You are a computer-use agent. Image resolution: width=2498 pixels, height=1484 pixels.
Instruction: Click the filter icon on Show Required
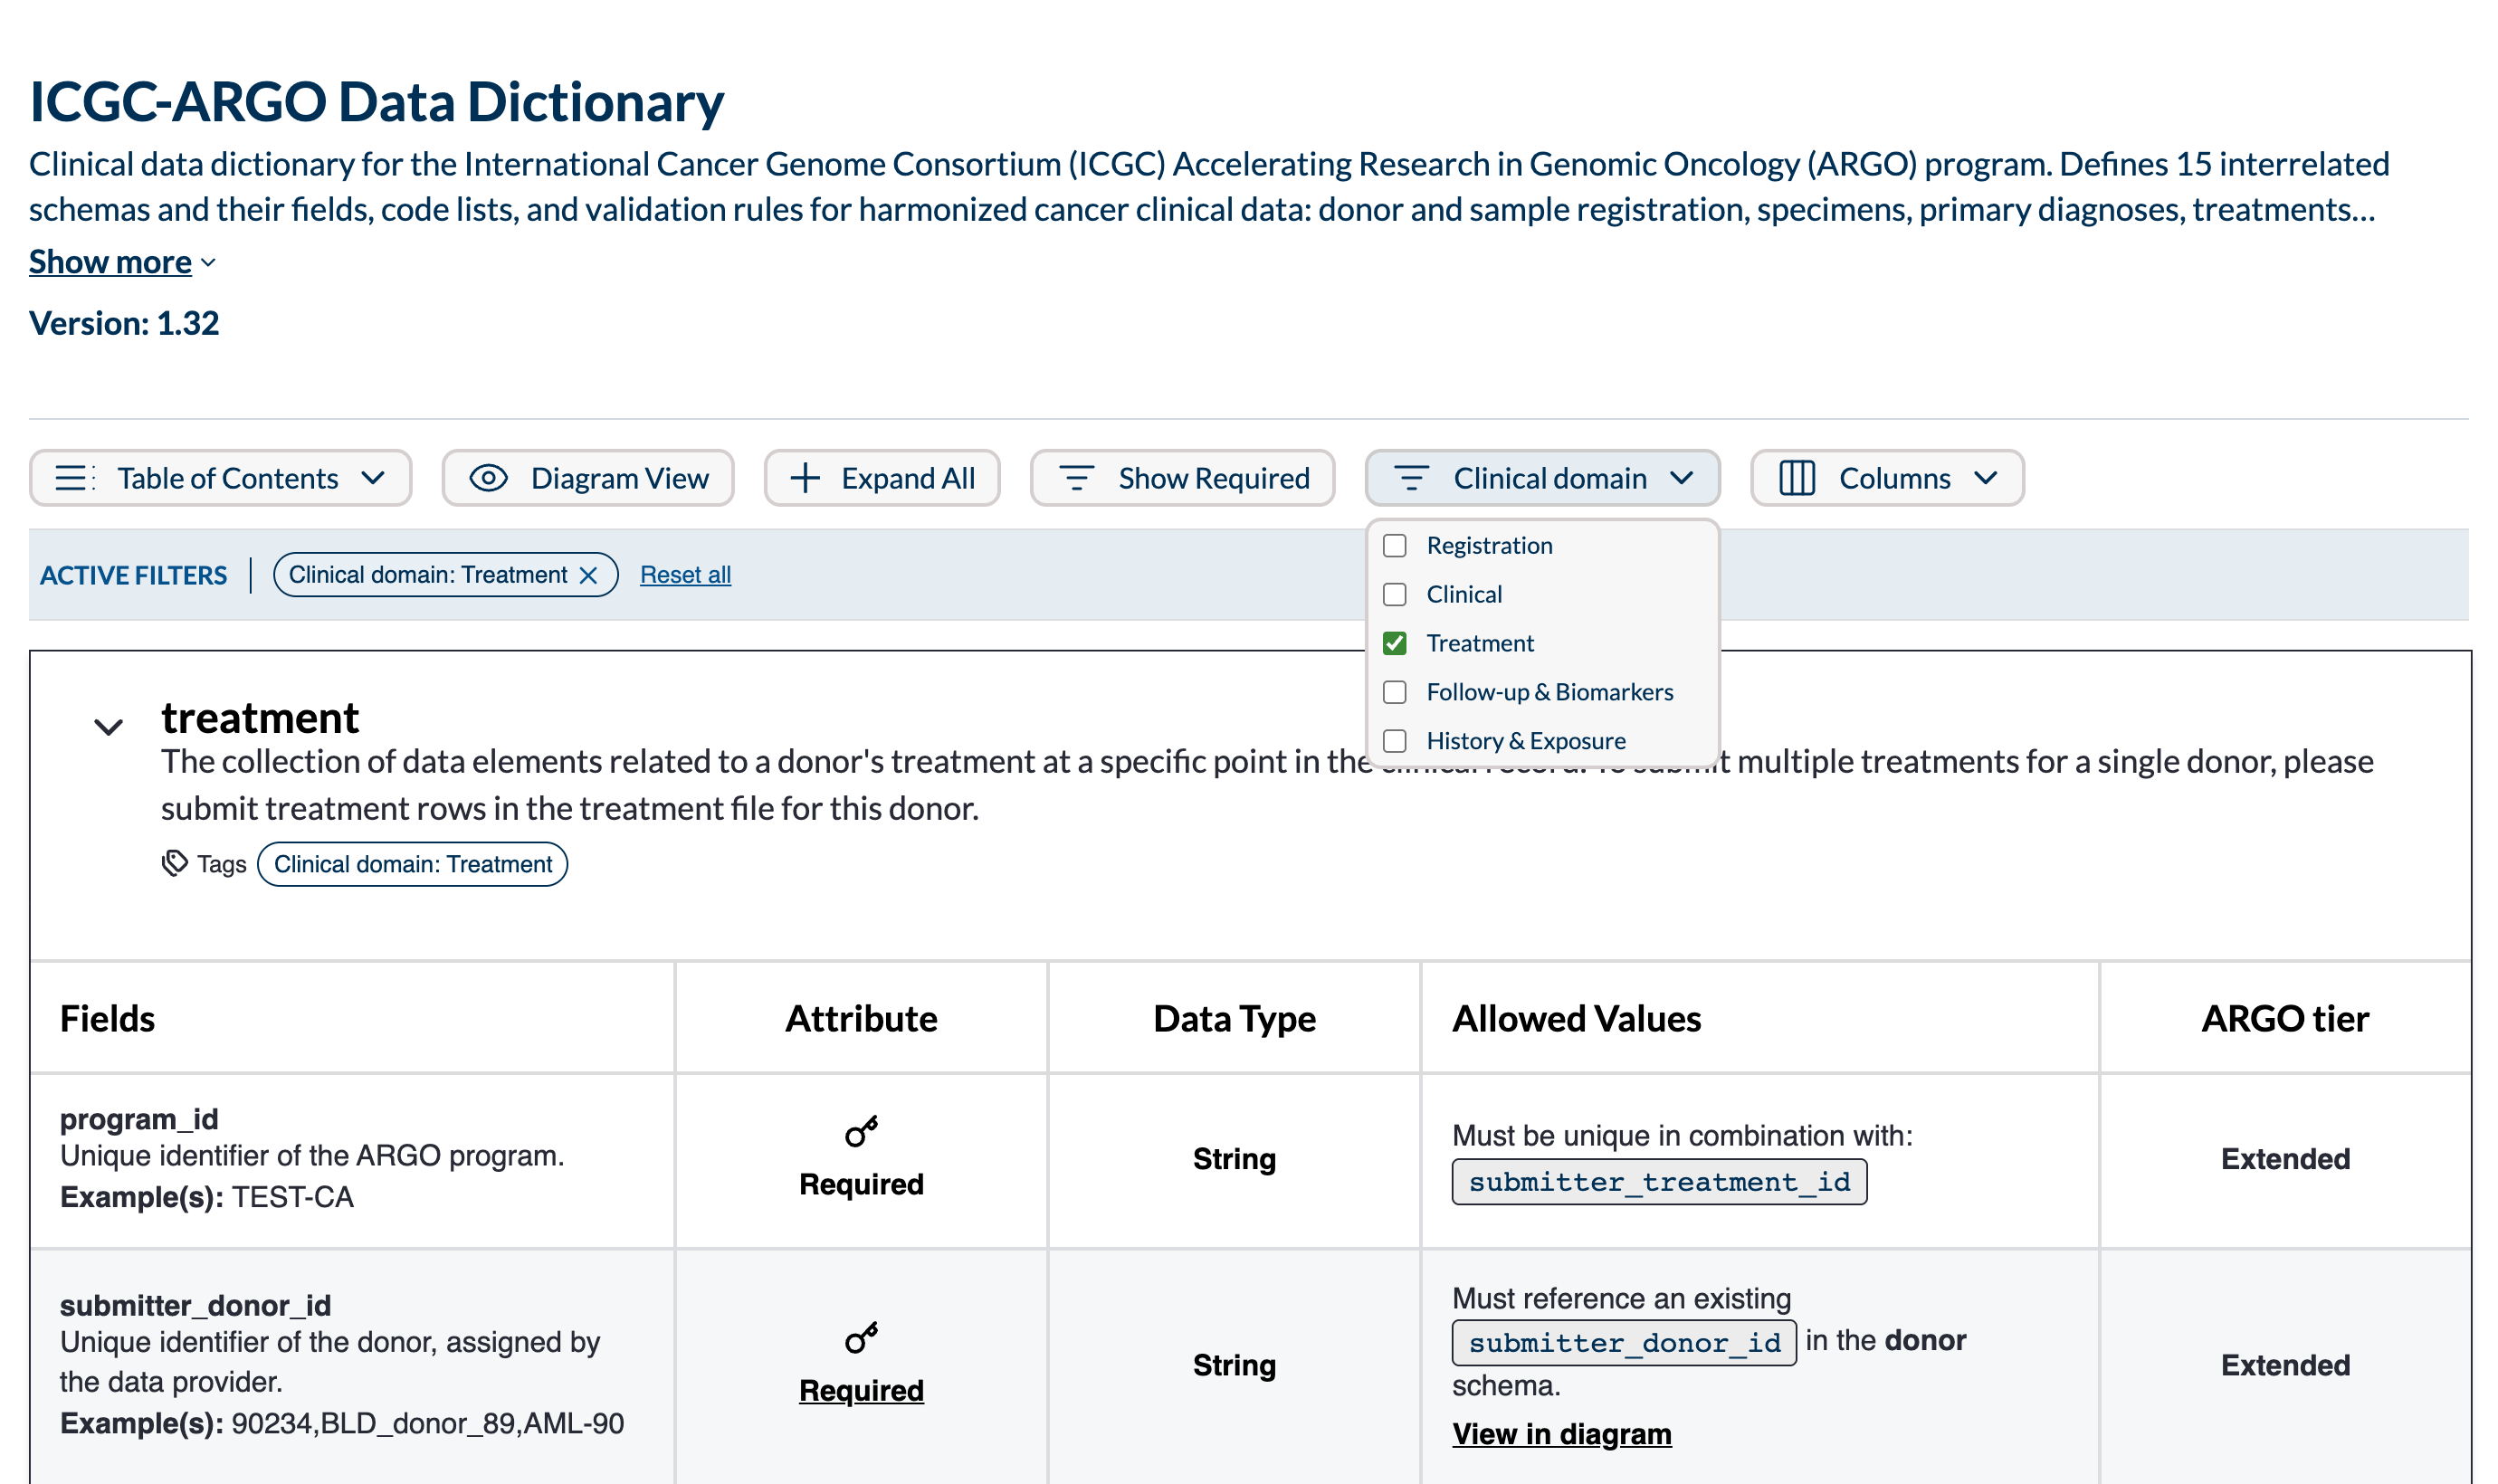pos(1076,478)
